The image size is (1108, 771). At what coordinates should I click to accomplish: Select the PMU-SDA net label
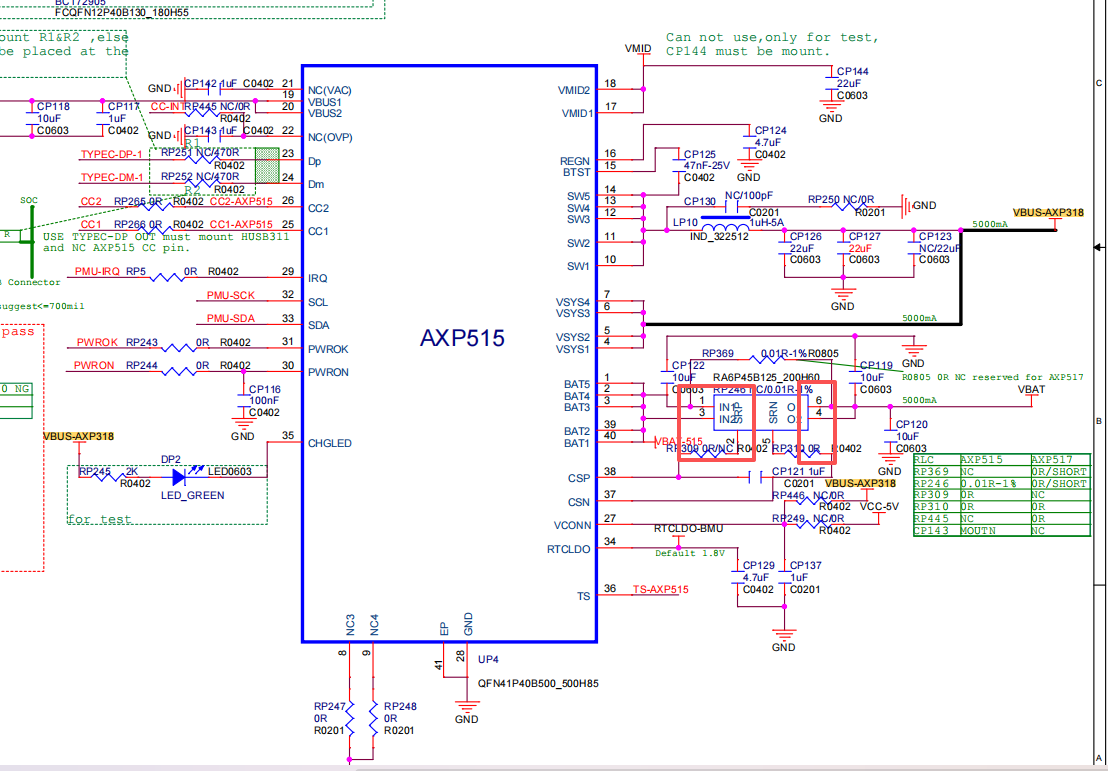click(x=231, y=319)
